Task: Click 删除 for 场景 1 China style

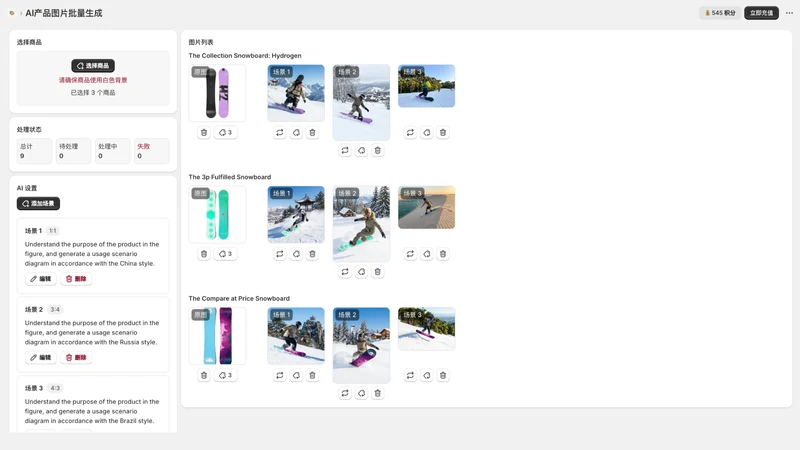Action: pyautogui.click(x=76, y=279)
